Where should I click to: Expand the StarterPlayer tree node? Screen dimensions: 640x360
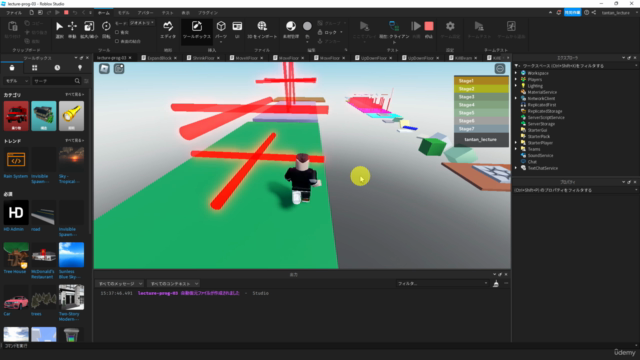click(516, 143)
